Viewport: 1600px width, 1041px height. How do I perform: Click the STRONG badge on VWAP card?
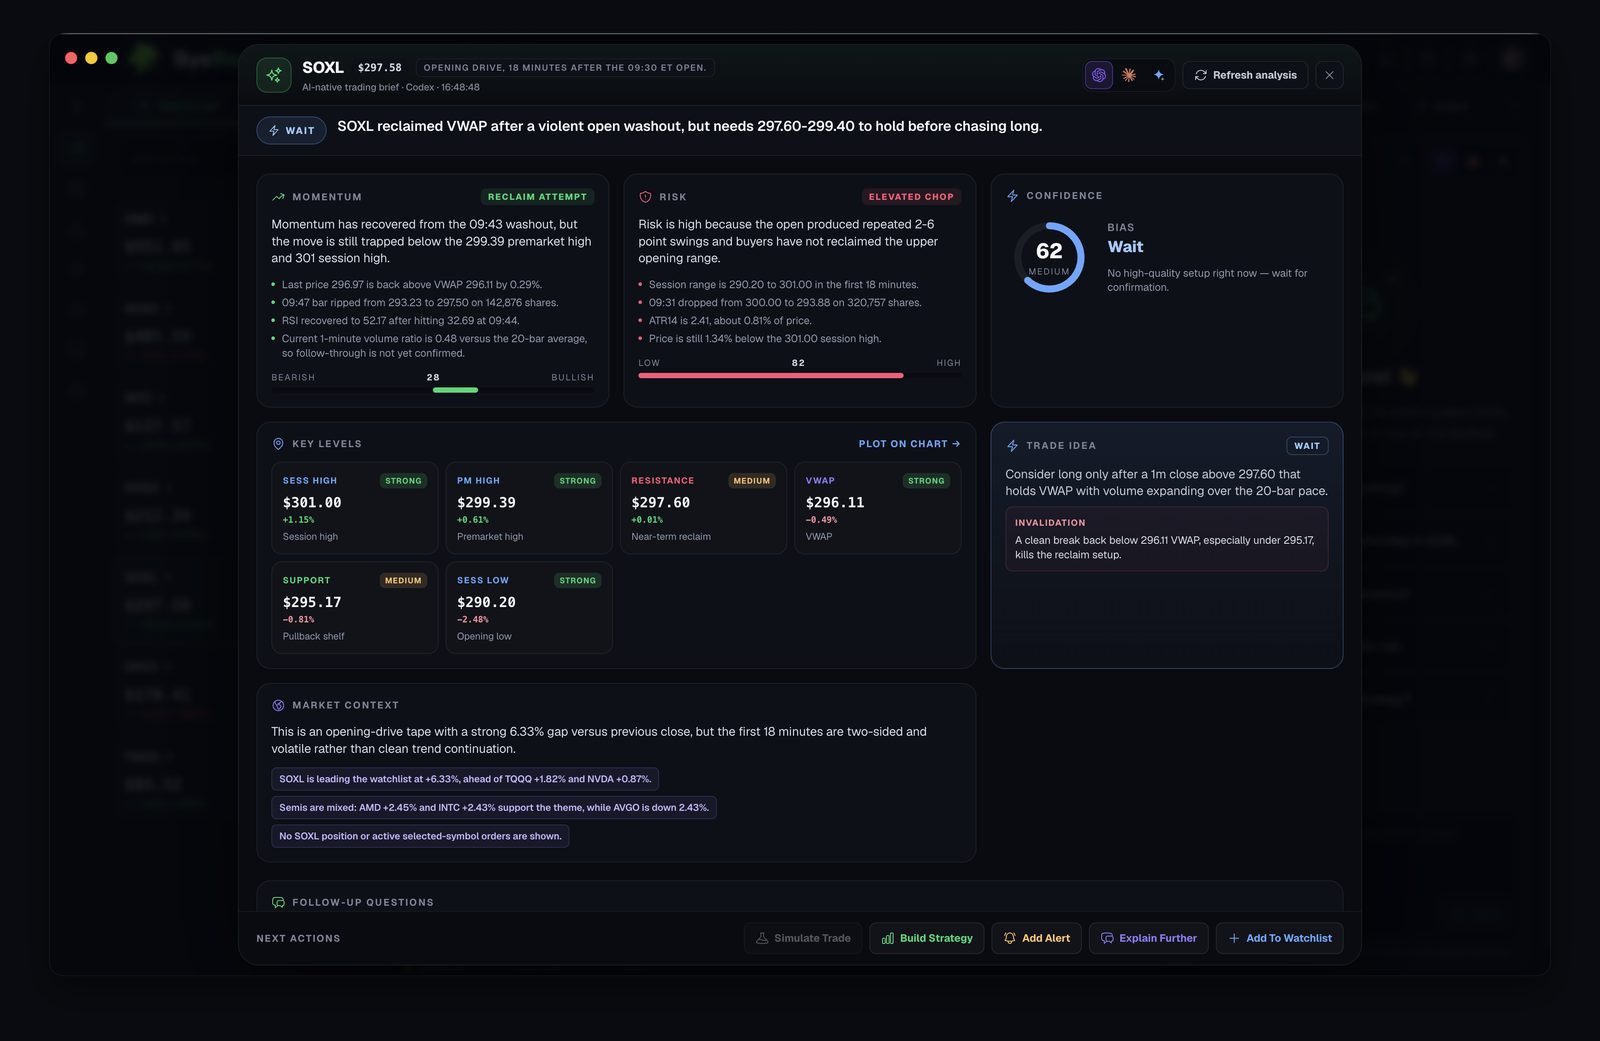(926, 481)
